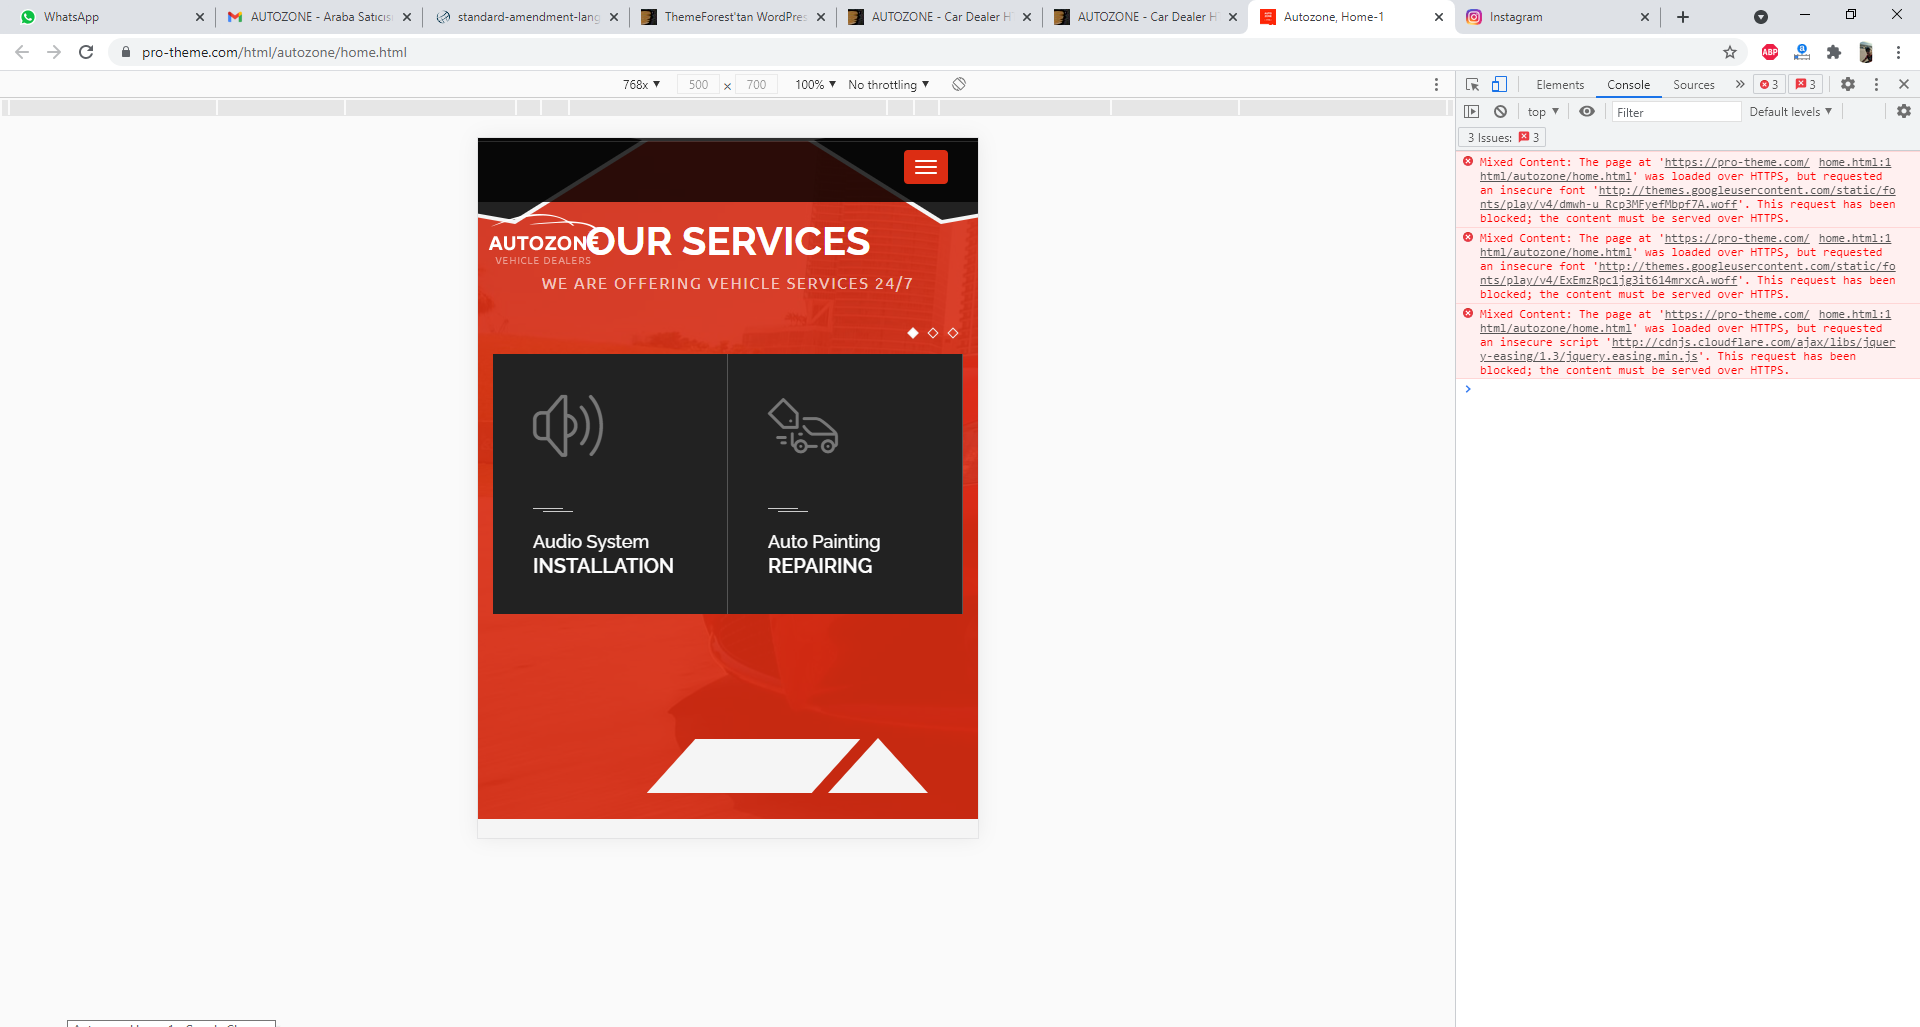The image size is (1920, 1027).
Task: Select the first slider dot indicator
Action: [x=913, y=333]
